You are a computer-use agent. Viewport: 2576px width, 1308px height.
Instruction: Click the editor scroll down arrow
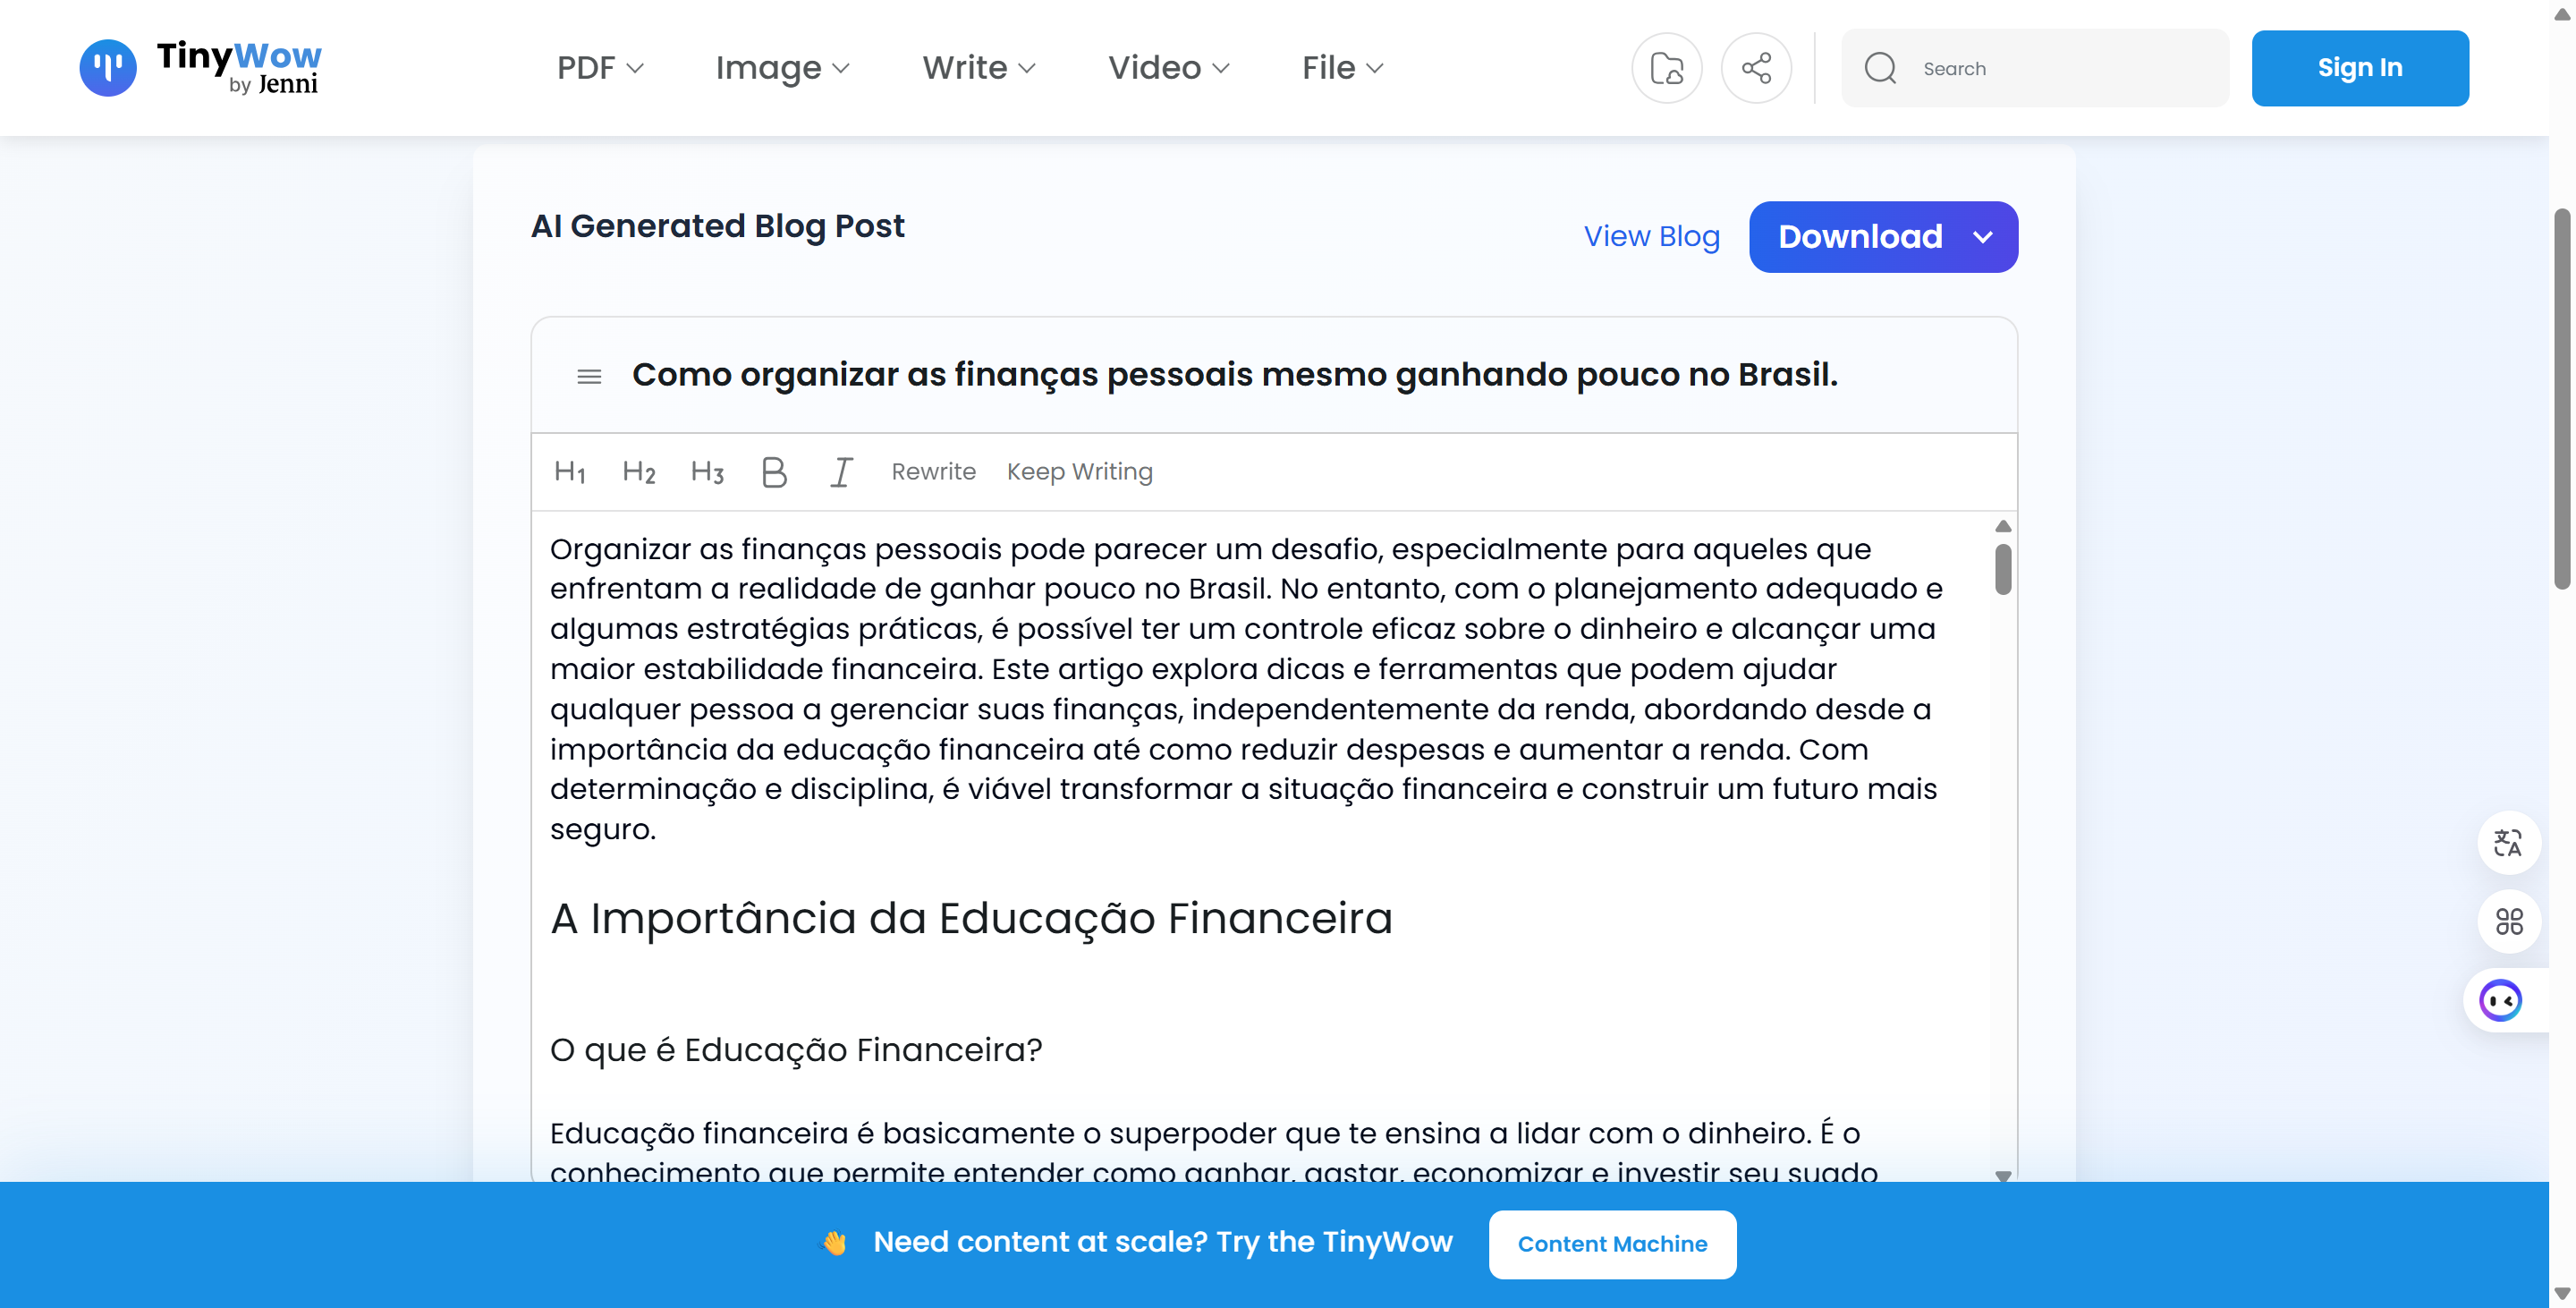(2002, 1176)
